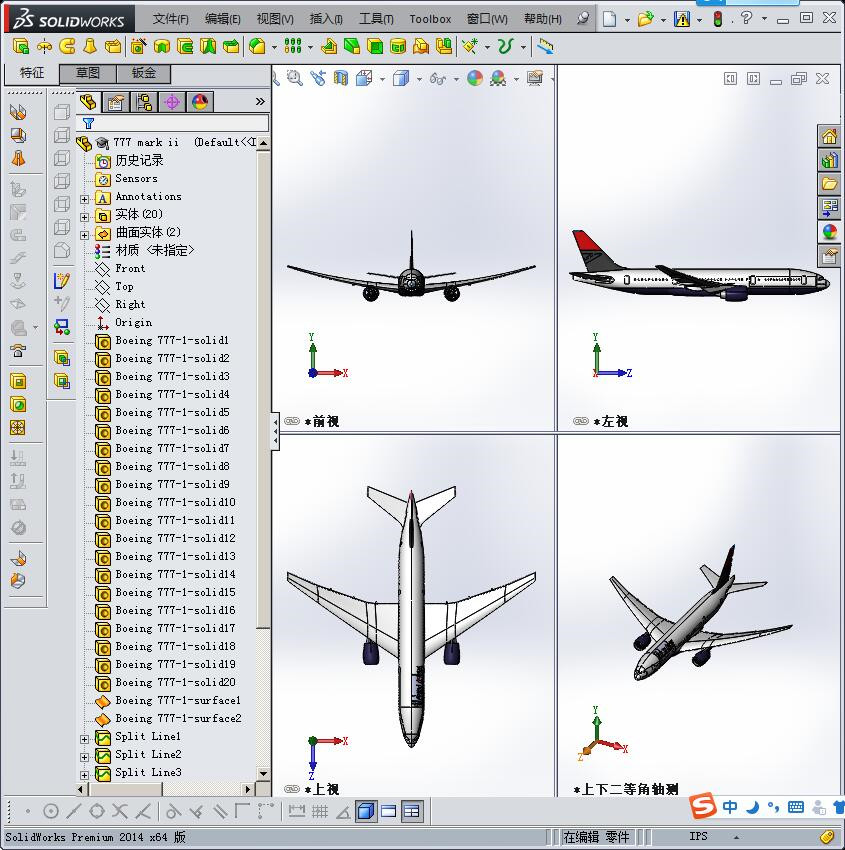The image size is (845, 850).
Task: Click the Zoom to Area magnifier icon
Action: (x=294, y=79)
